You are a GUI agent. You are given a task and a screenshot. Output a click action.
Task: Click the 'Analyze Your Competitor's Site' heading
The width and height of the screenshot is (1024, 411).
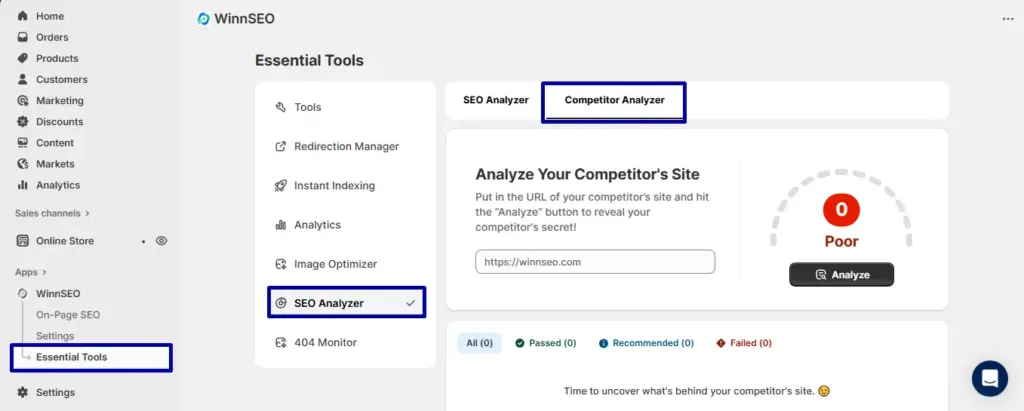pyautogui.click(x=587, y=174)
